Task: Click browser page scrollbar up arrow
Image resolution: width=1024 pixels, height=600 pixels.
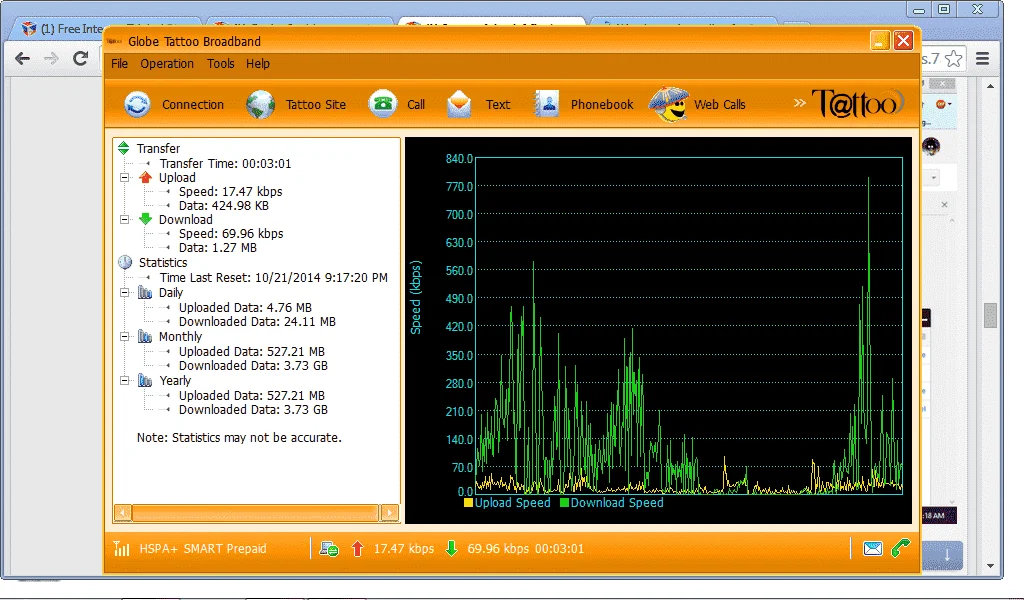Action: pyautogui.click(x=991, y=86)
